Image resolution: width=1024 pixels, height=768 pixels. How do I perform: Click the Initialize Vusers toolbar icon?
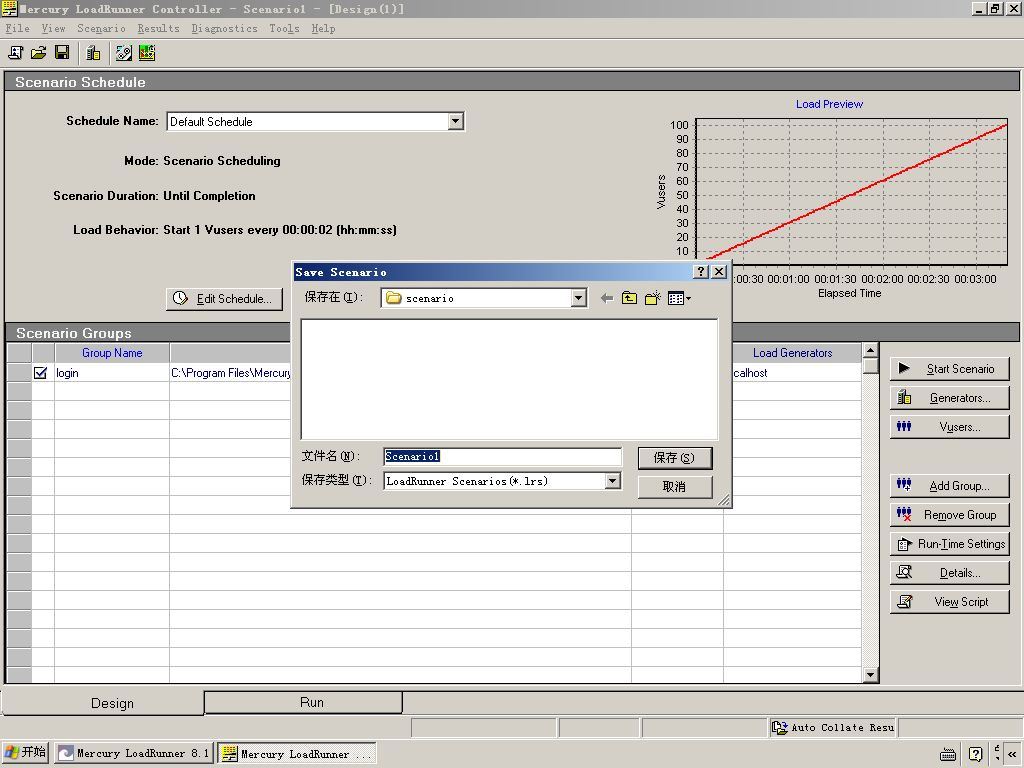(x=123, y=53)
